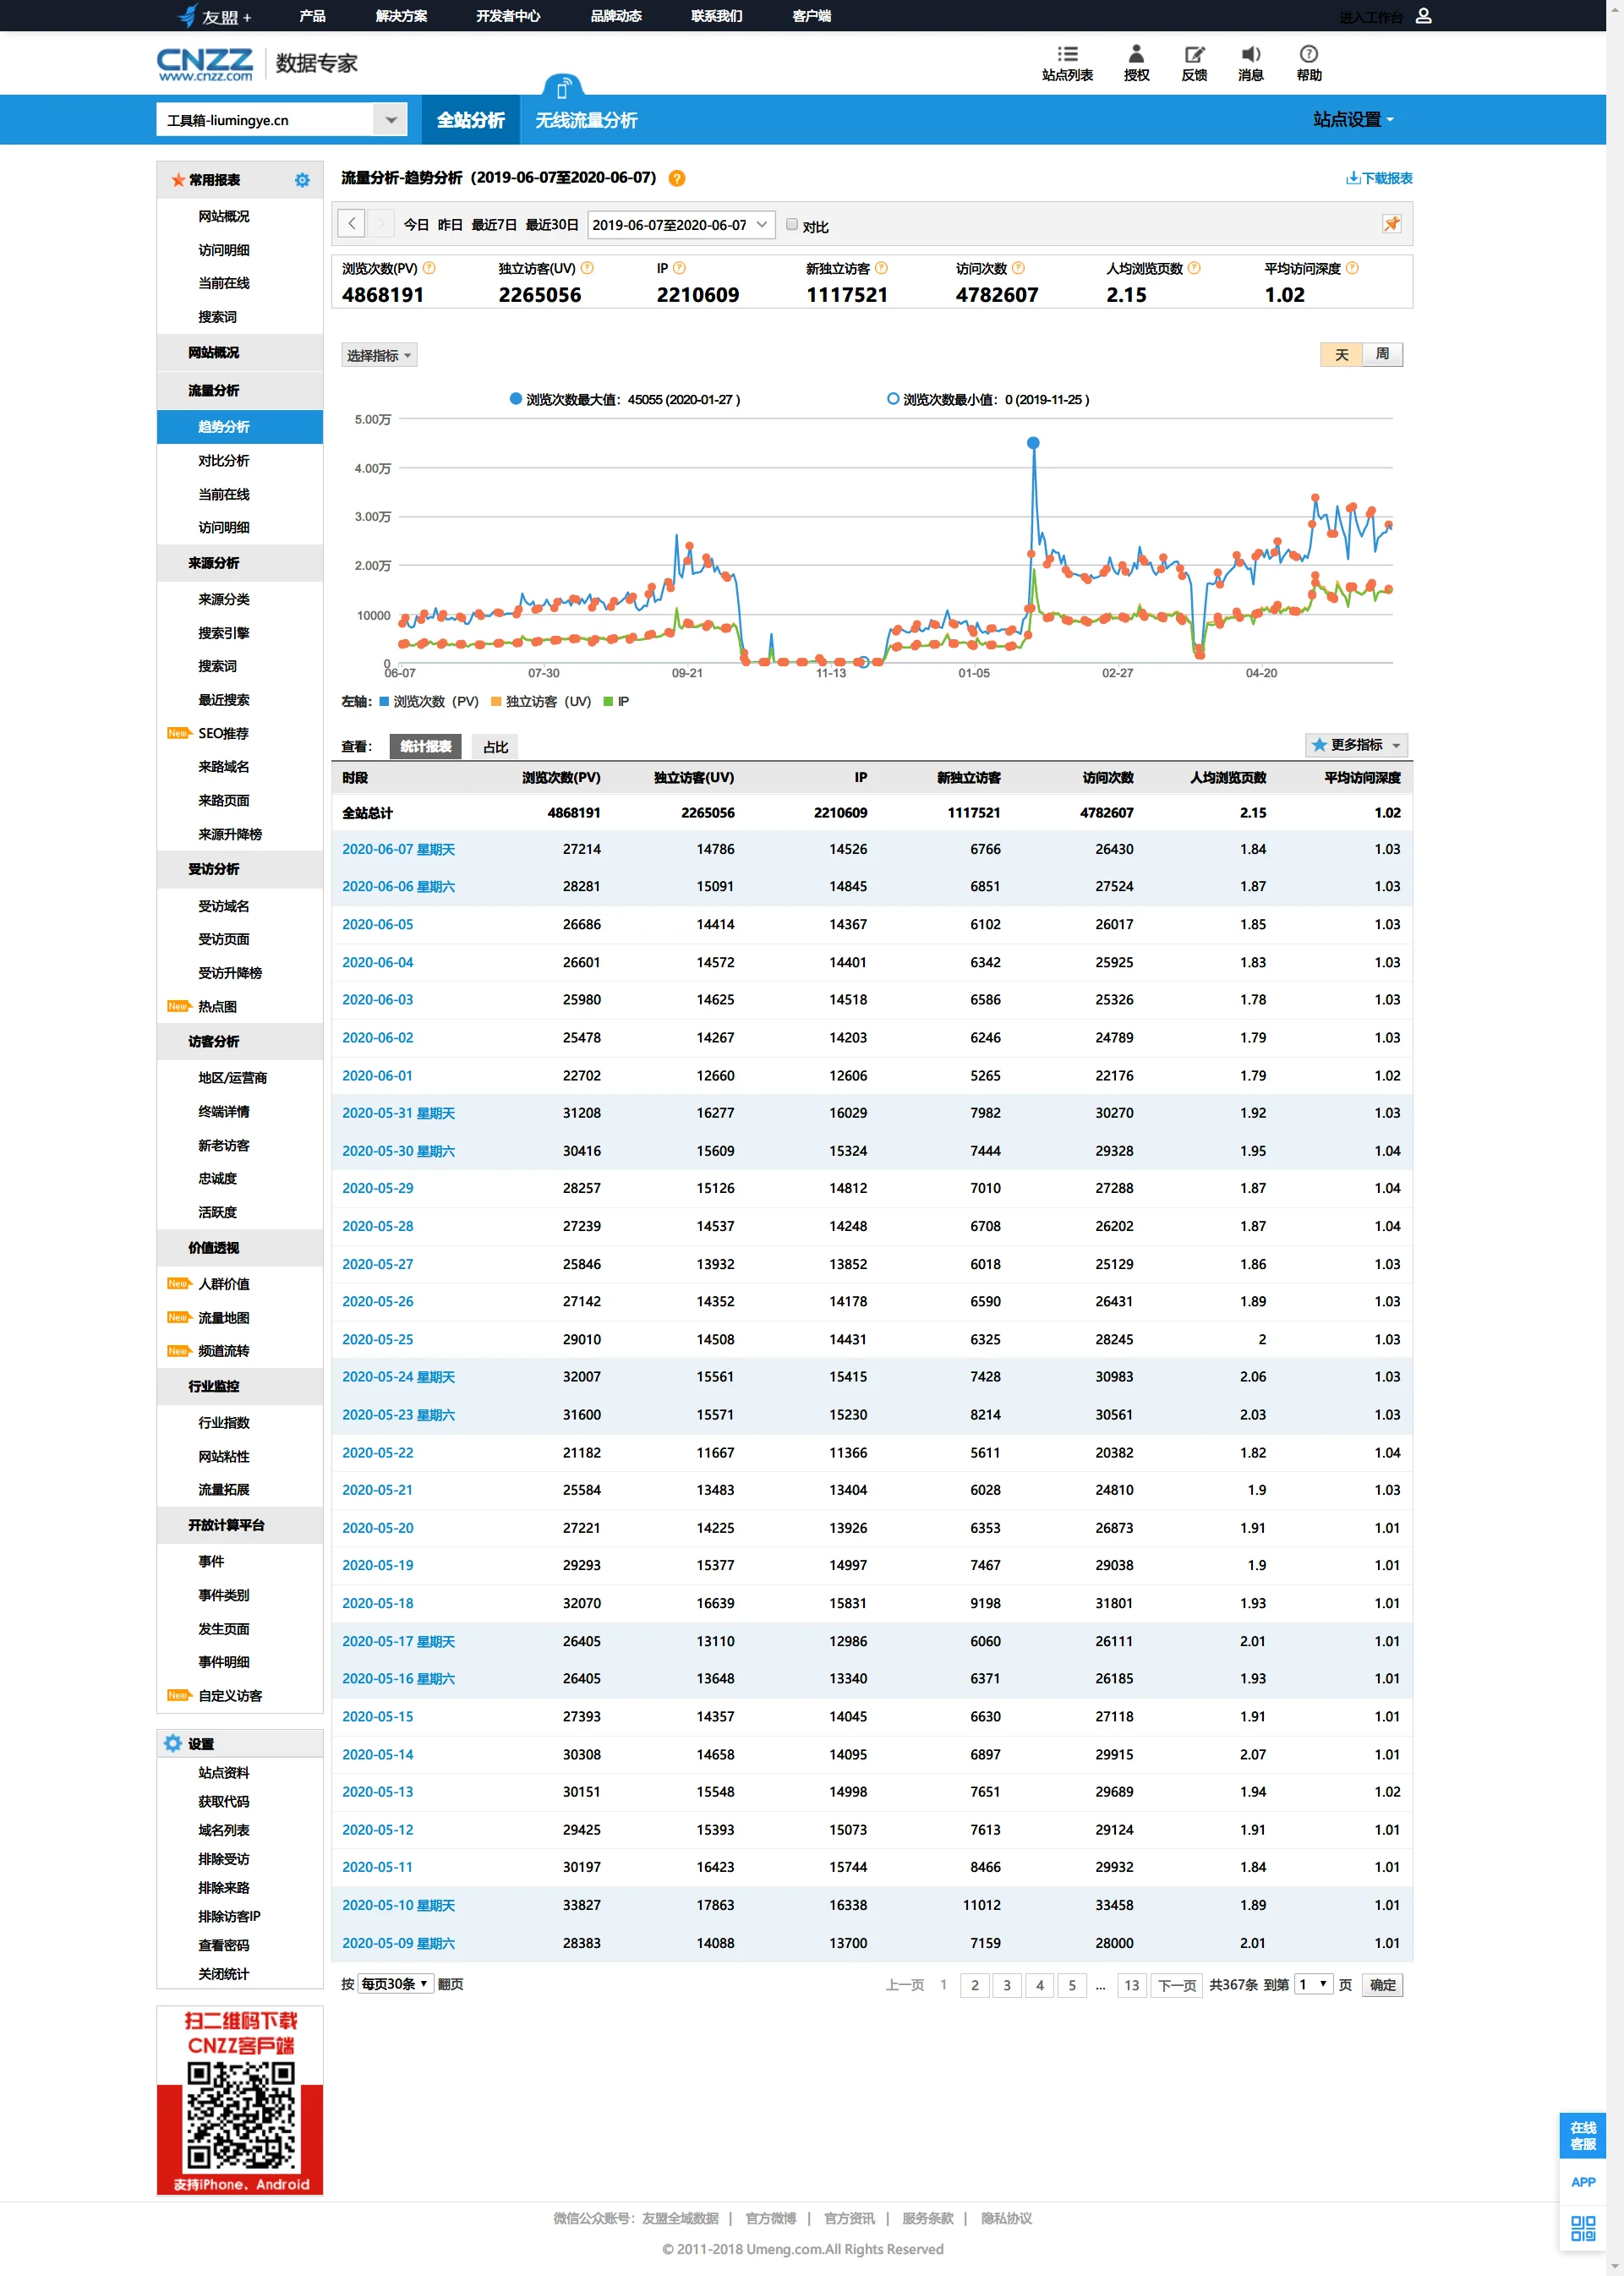Open the 反馈 feedback icon
This screenshot has height=2276, width=1624.
tap(1194, 55)
